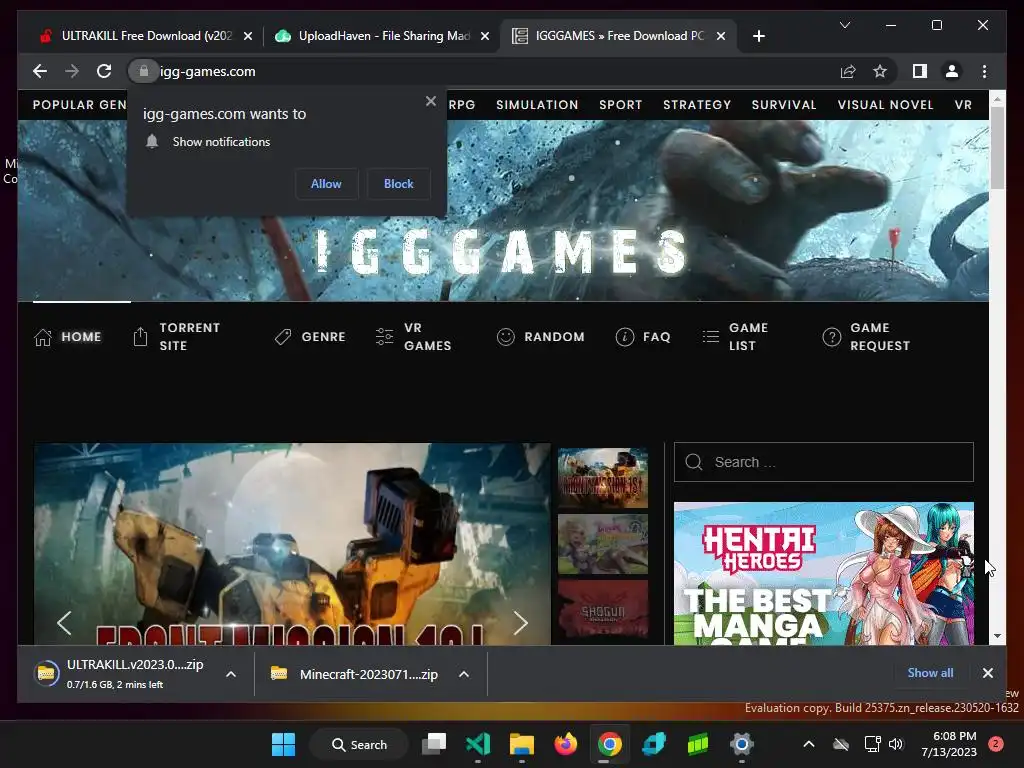Click the page vertical scrollbar
Viewport: 1024px width, 768px height.
coord(997,147)
